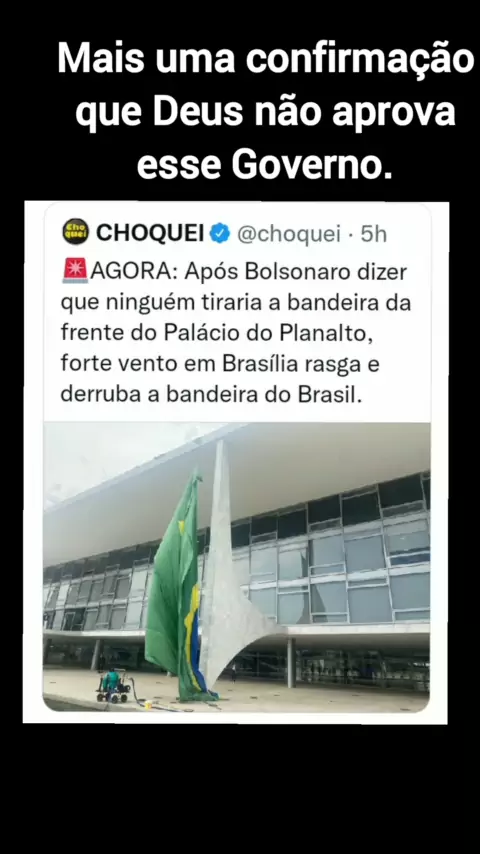Click the caption line 'esse Governo.'
This screenshot has height=854, width=480.
(265, 164)
